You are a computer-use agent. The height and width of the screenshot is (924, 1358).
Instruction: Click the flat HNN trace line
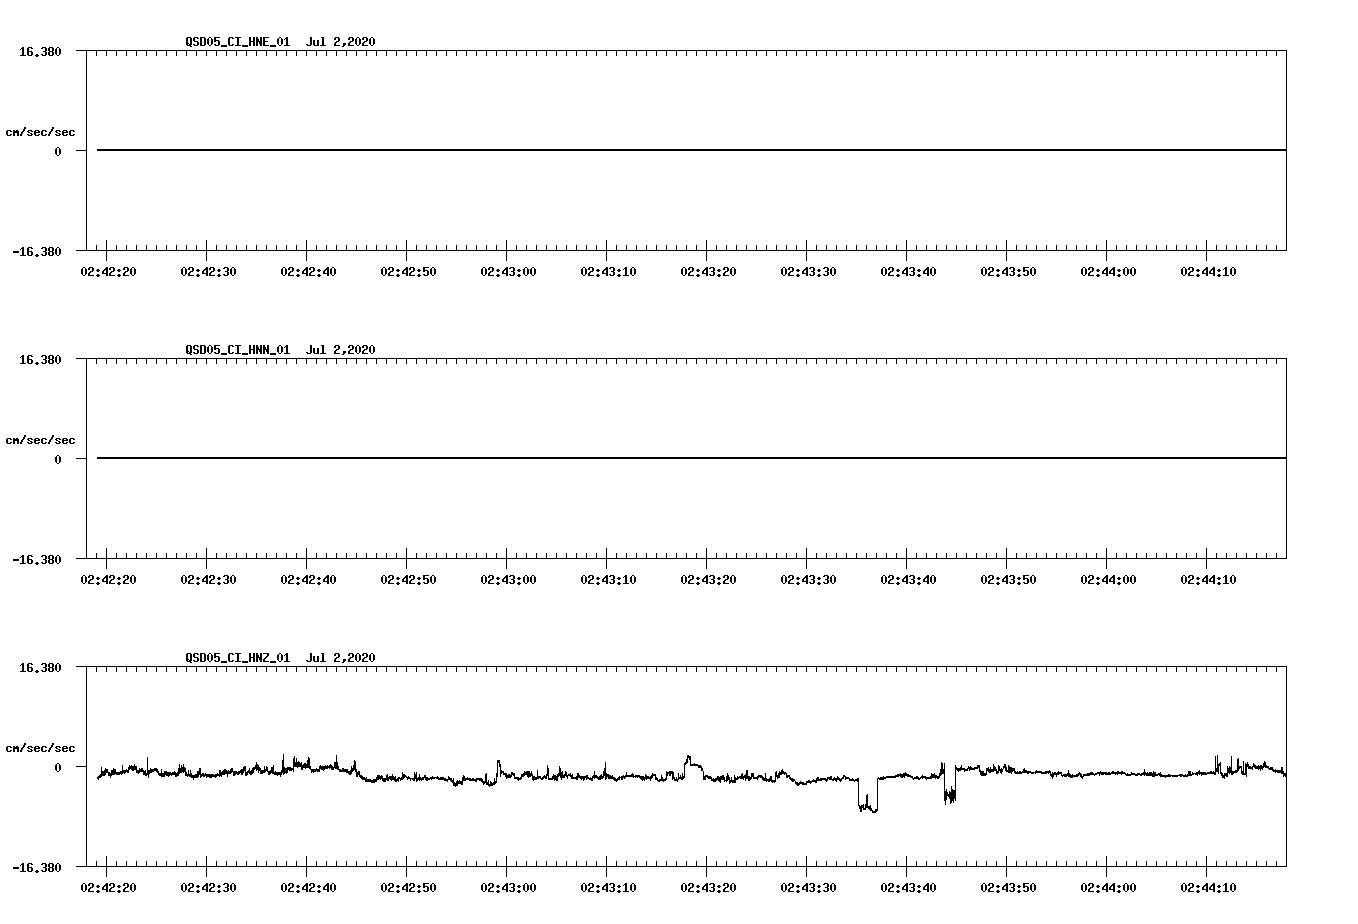coord(692,458)
